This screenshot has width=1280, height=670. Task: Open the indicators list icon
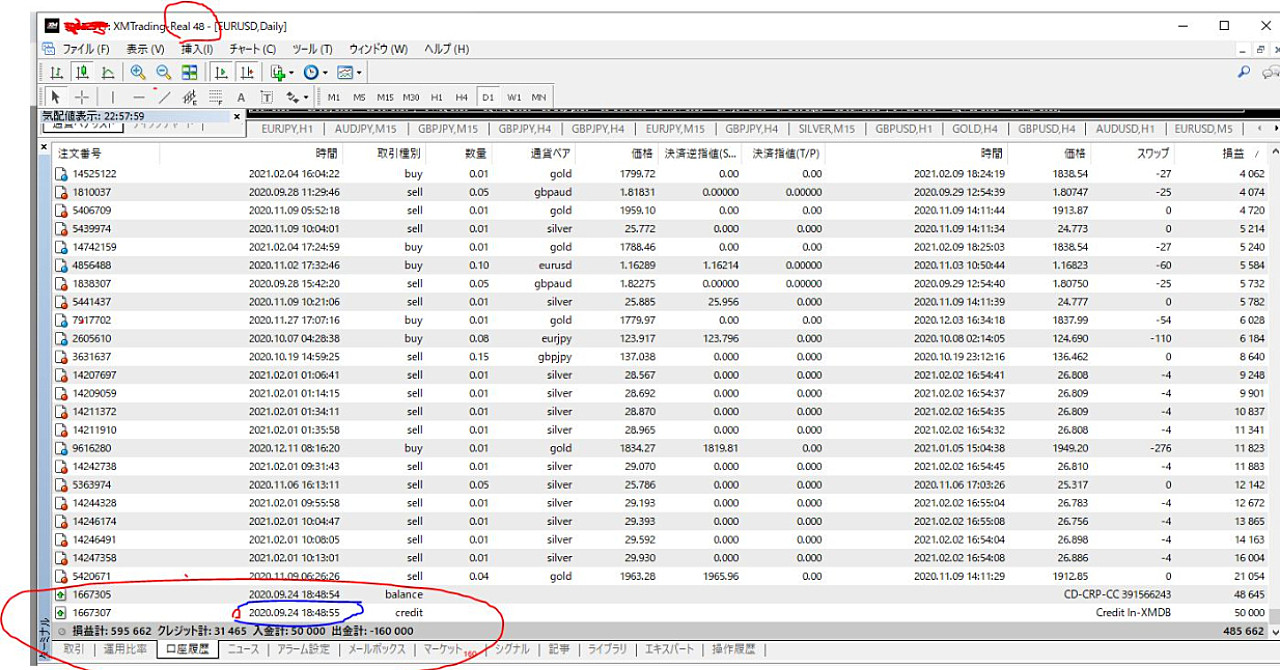[x=278, y=72]
